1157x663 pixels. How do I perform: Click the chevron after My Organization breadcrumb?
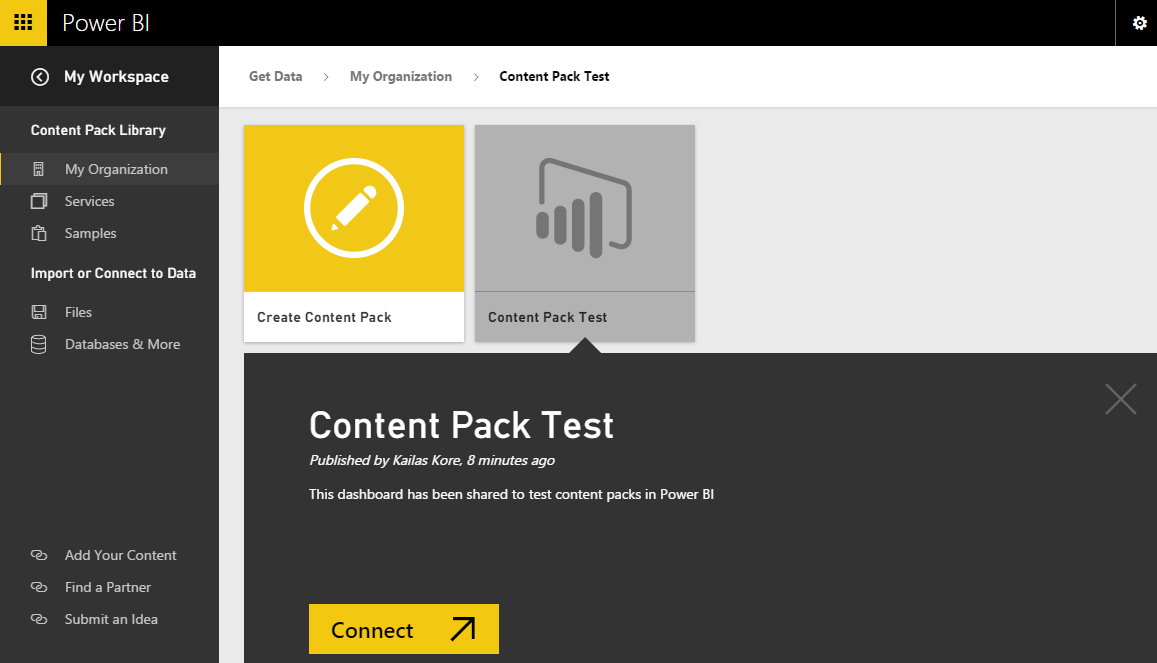(476, 77)
